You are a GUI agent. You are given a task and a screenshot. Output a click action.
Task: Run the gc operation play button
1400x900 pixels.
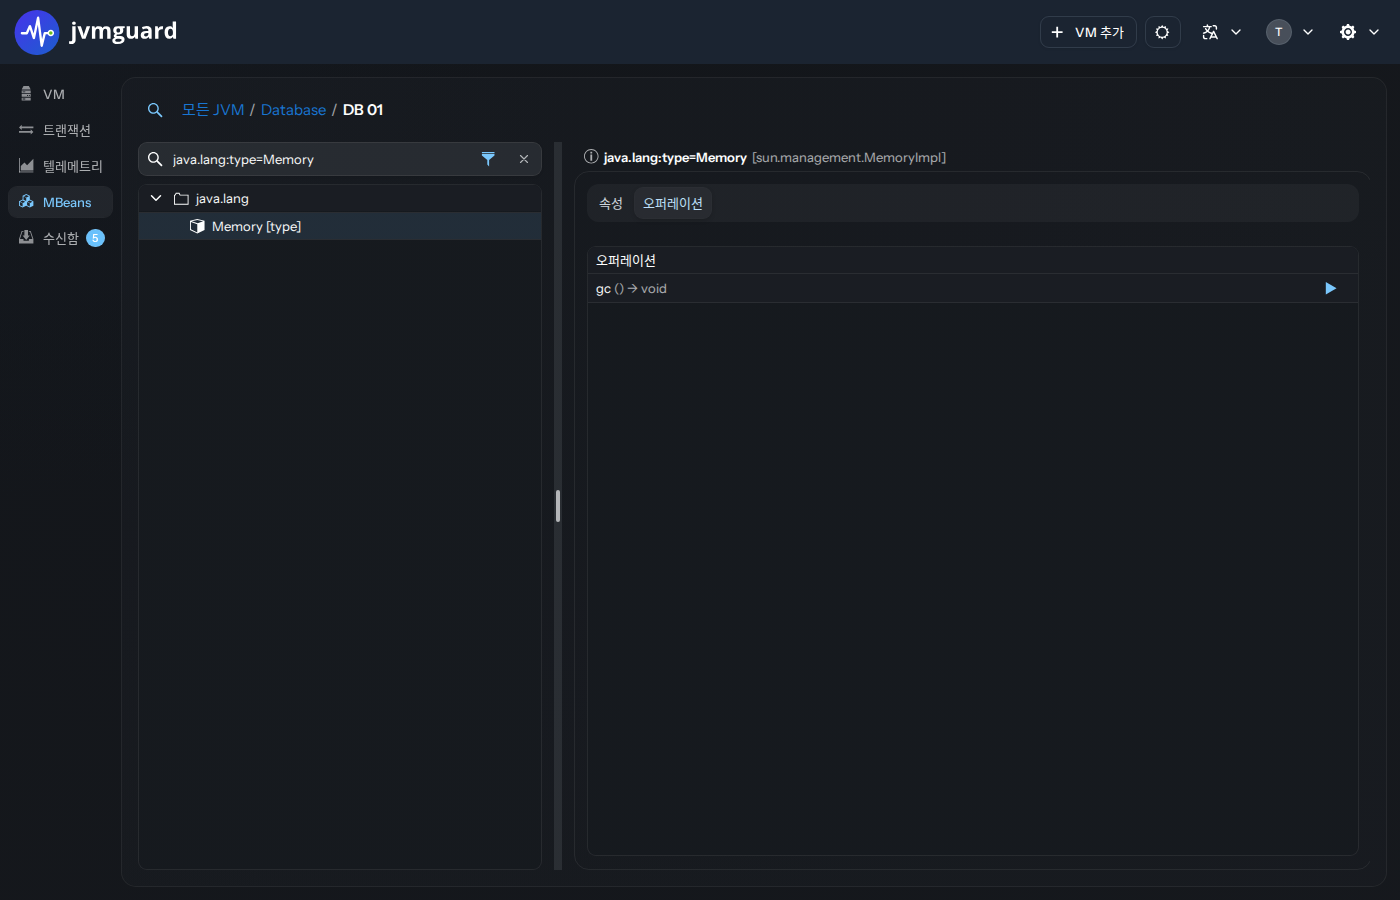(x=1331, y=289)
